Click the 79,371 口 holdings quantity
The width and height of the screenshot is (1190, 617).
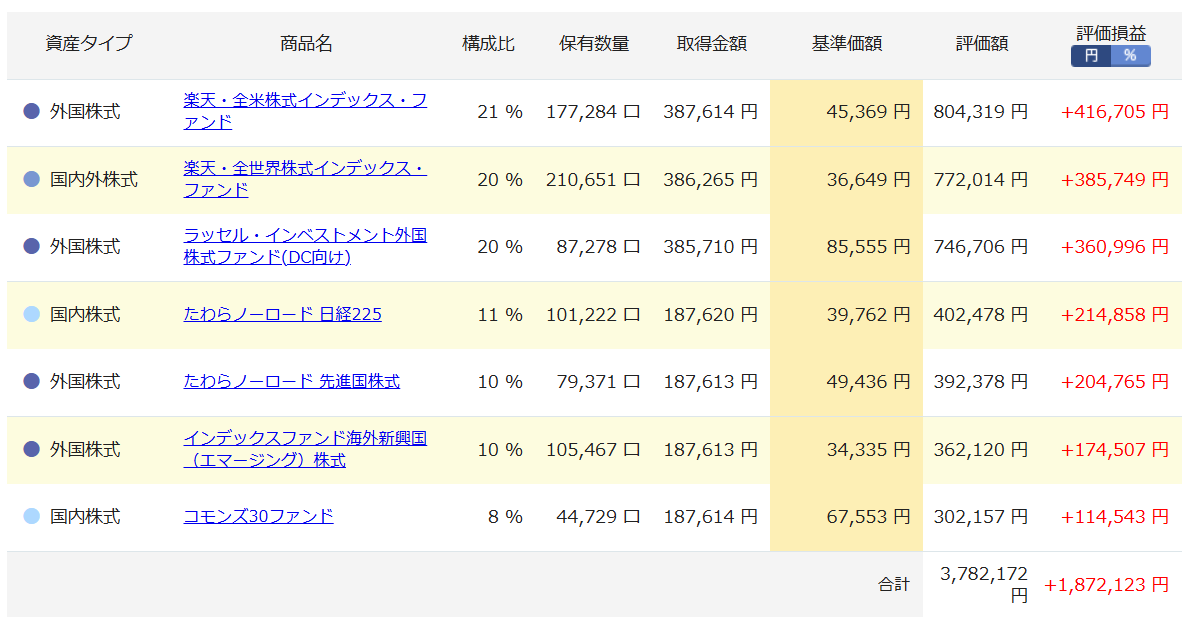point(598,381)
